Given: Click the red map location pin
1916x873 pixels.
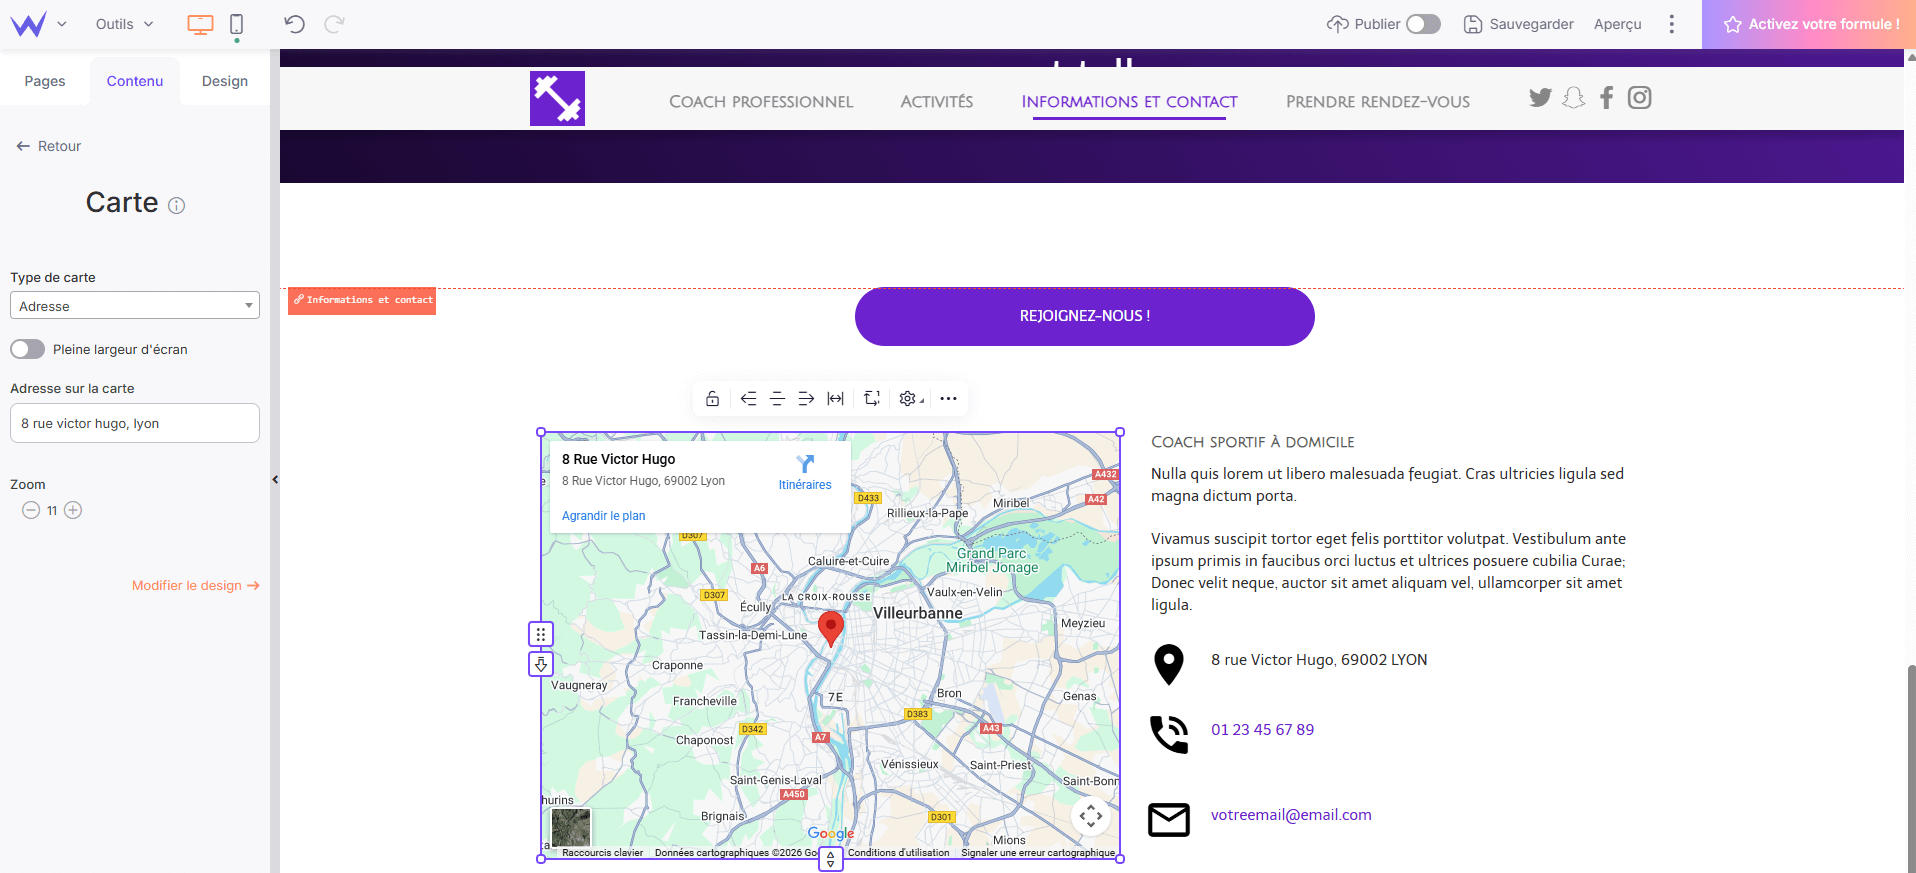Looking at the screenshot, I should click(x=831, y=629).
